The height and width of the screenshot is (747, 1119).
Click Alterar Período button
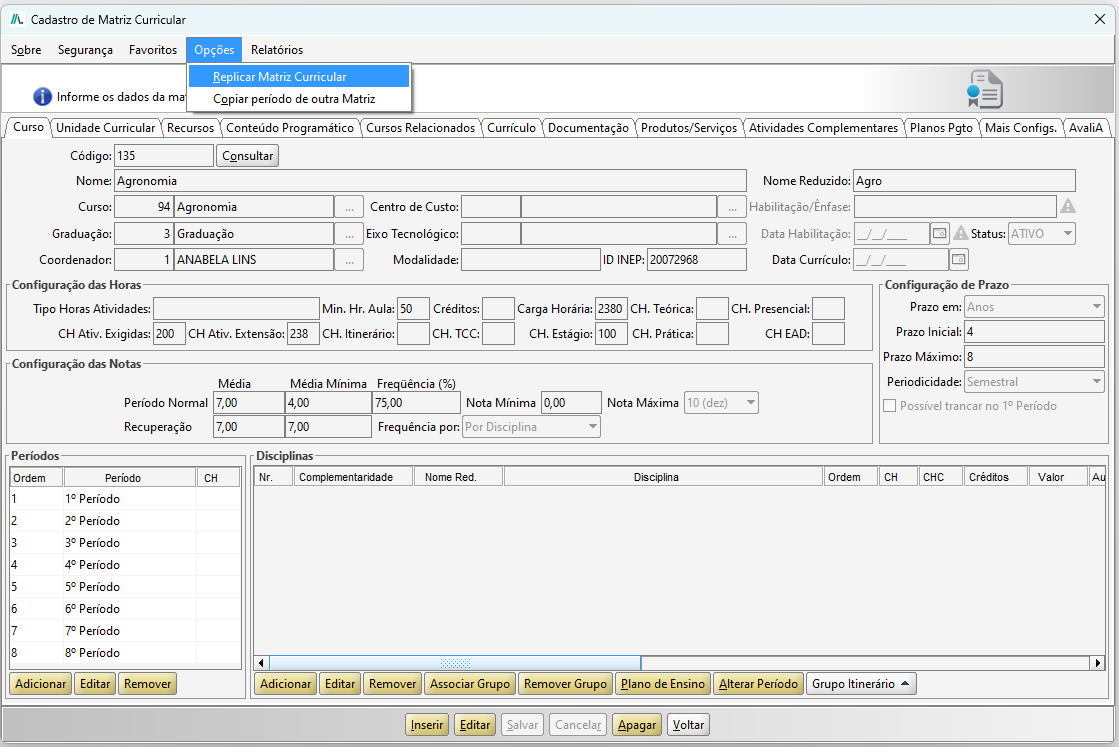coord(758,684)
